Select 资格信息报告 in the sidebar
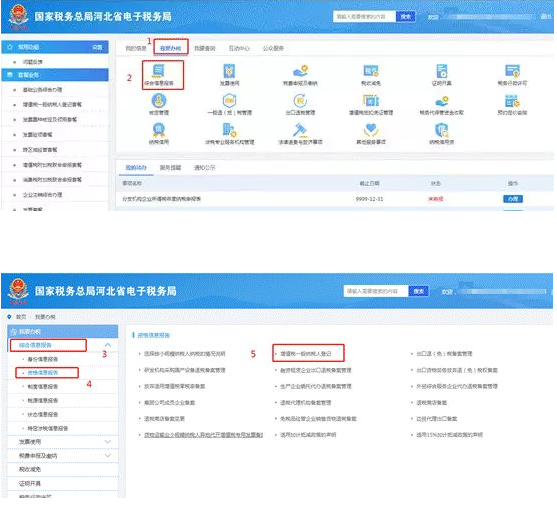Image resolution: width=557 pixels, height=532 pixels. click(x=43, y=373)
